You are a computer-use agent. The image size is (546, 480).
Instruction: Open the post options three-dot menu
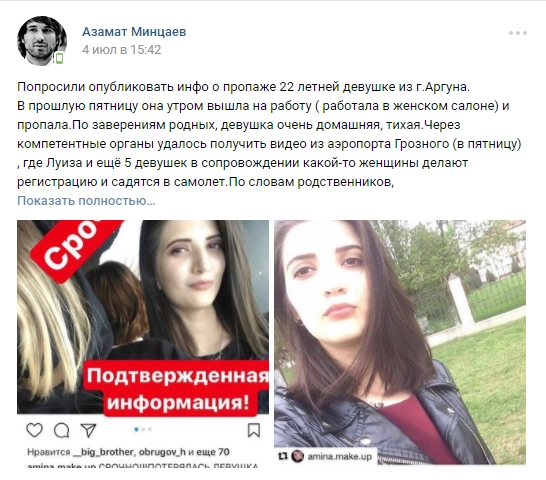click(517, 33)
